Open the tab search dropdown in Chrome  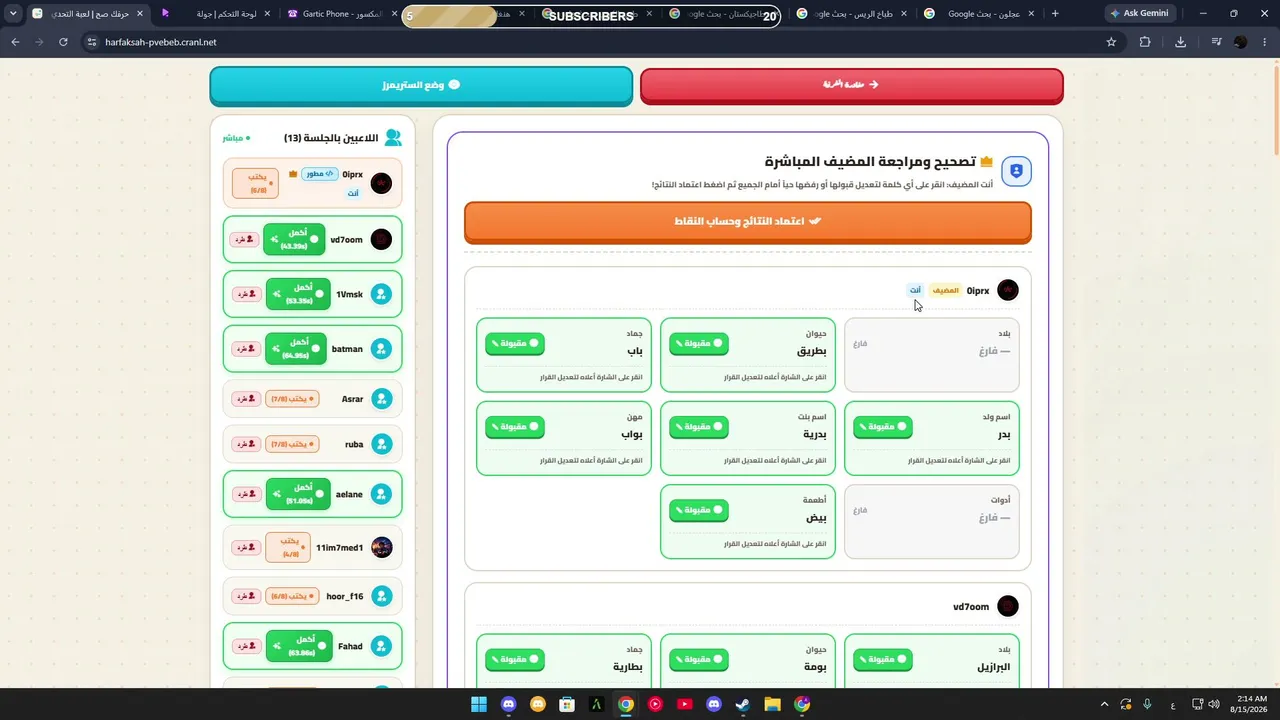[x=13, y=14]
